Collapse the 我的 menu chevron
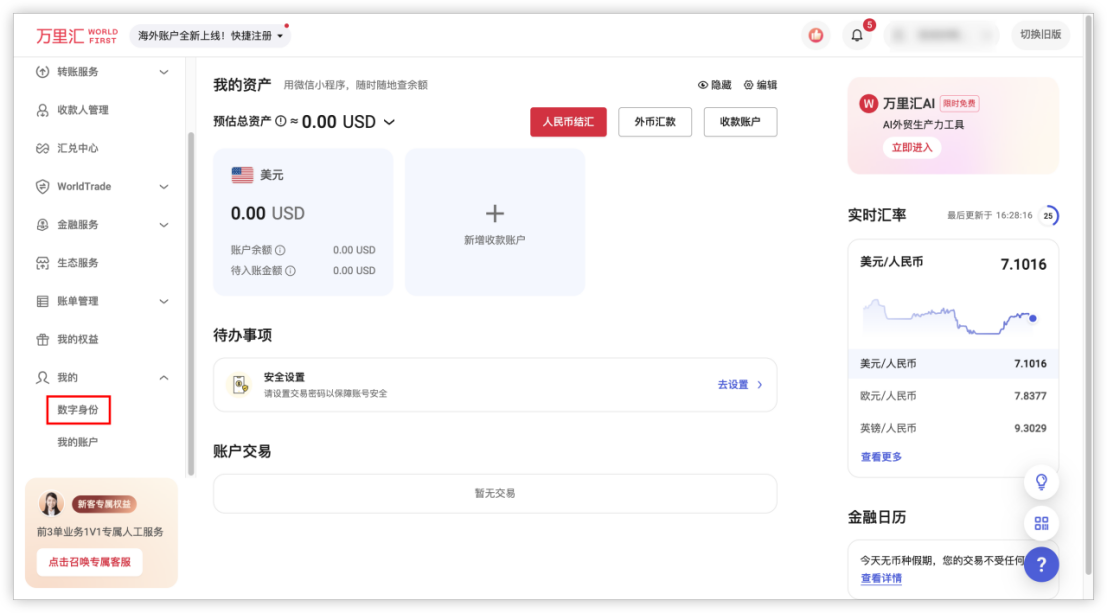 164,377
